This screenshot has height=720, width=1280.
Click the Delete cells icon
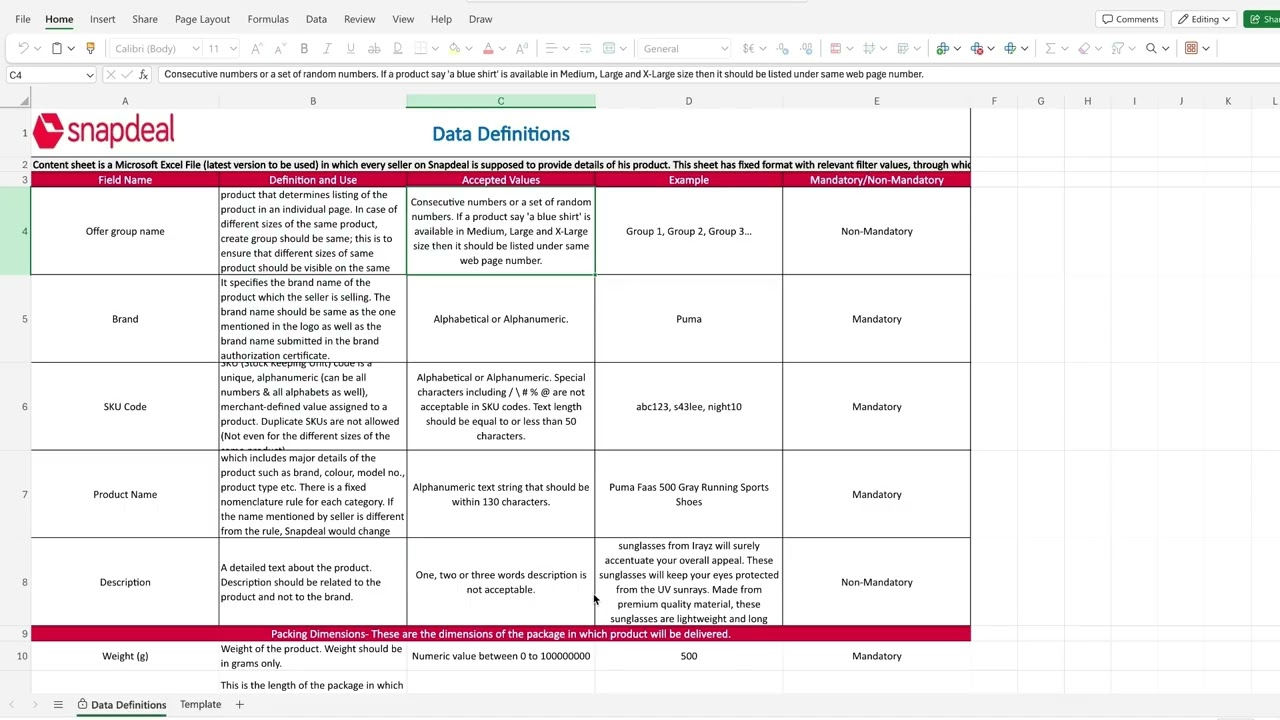pos(977,48)
